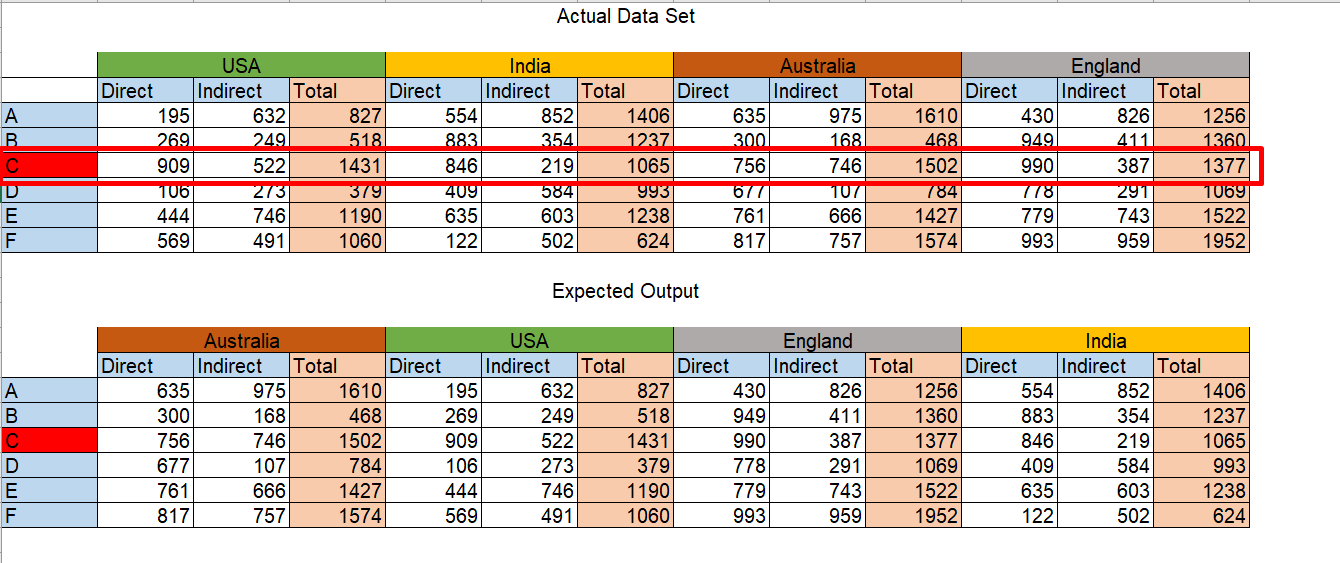Screen dimensions: 1340x563
Task: Click England Indirect 743 in Expected Output row E
Action: coord(817,490)
